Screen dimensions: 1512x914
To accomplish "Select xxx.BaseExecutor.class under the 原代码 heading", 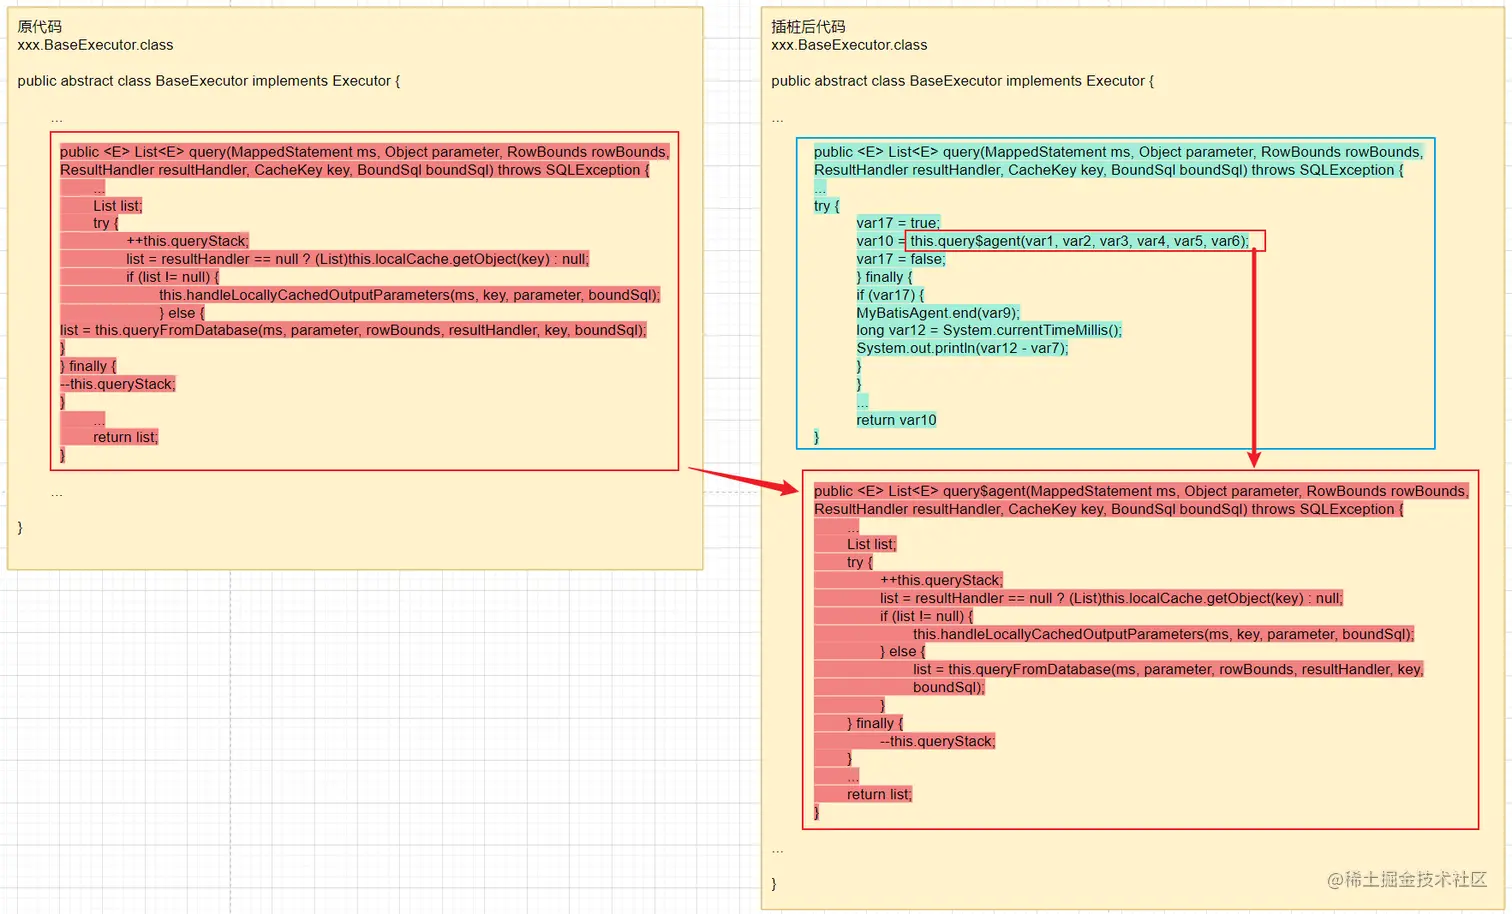I will tap(95, 45).
